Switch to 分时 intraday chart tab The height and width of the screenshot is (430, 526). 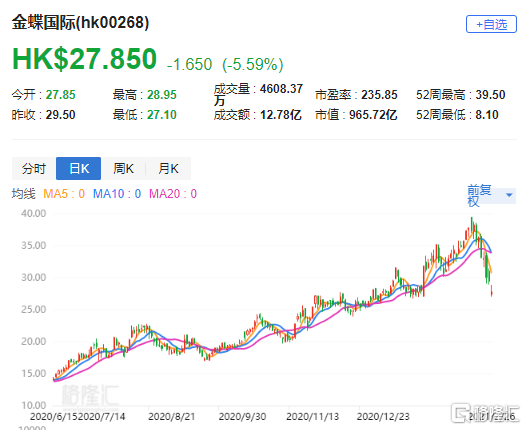tap(34, 168)
